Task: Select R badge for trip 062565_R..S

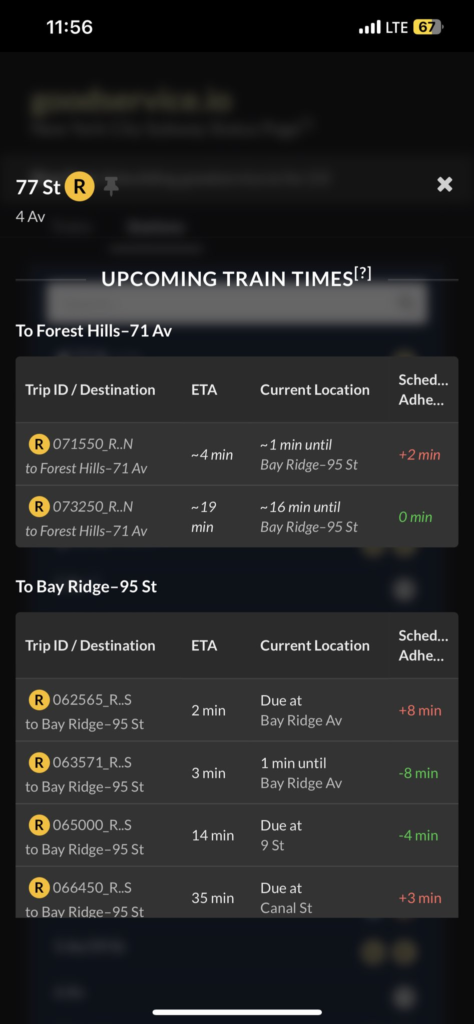Action: pyautogui.click(x=39, y=700)
